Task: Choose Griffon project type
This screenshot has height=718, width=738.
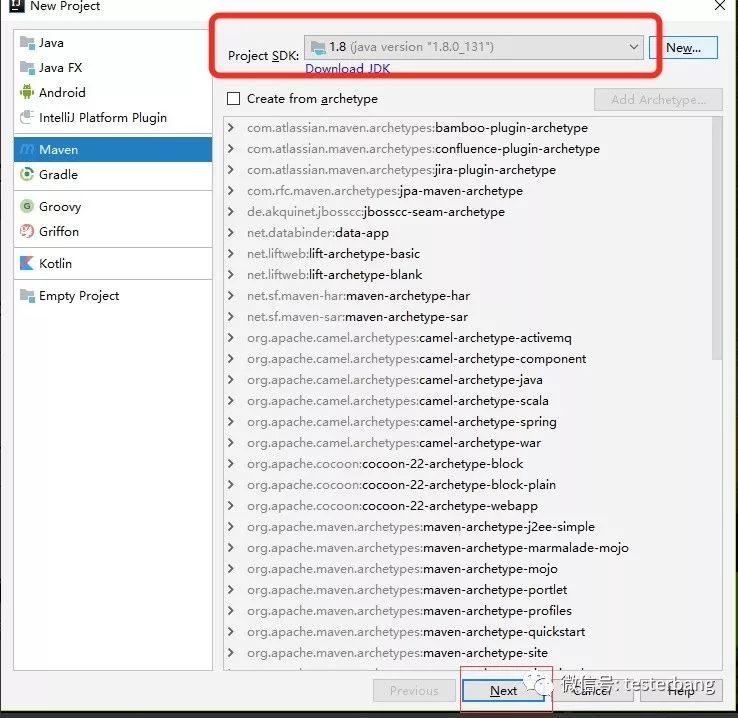Action: 113,231
